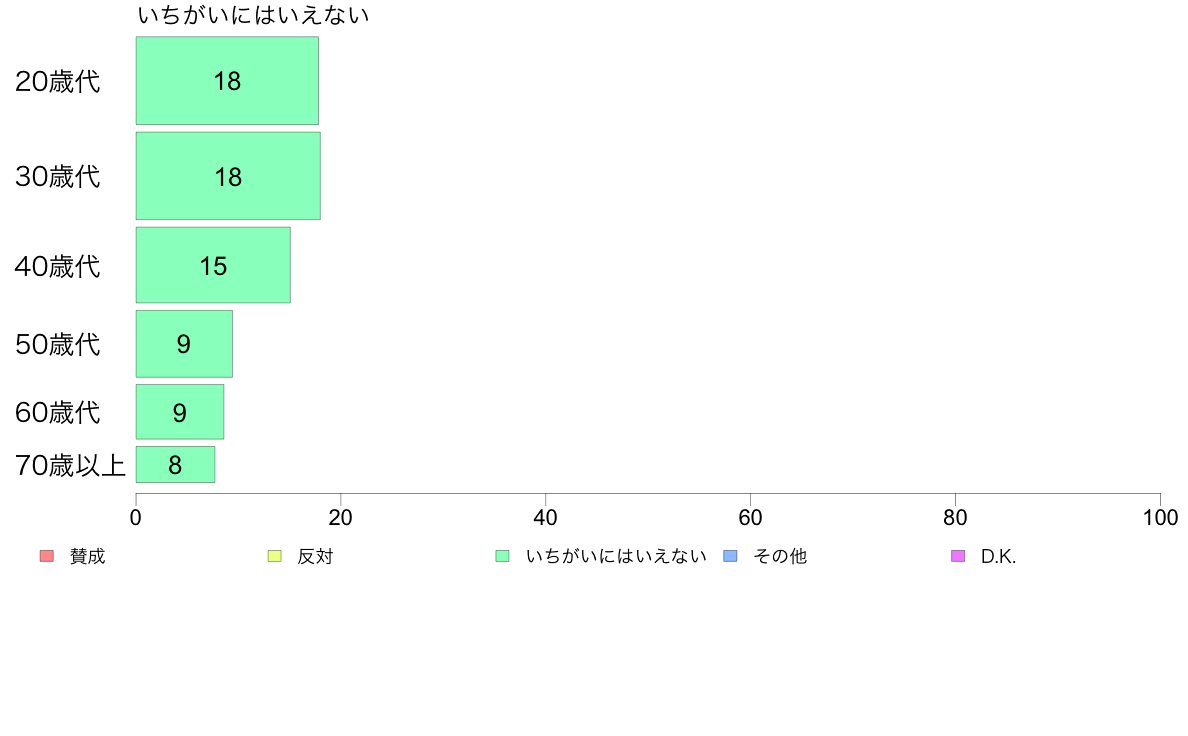This screenshot has width=1188, height=736.
Task: Click the 20歳代 axis label
Action: [x=58, y=81]
